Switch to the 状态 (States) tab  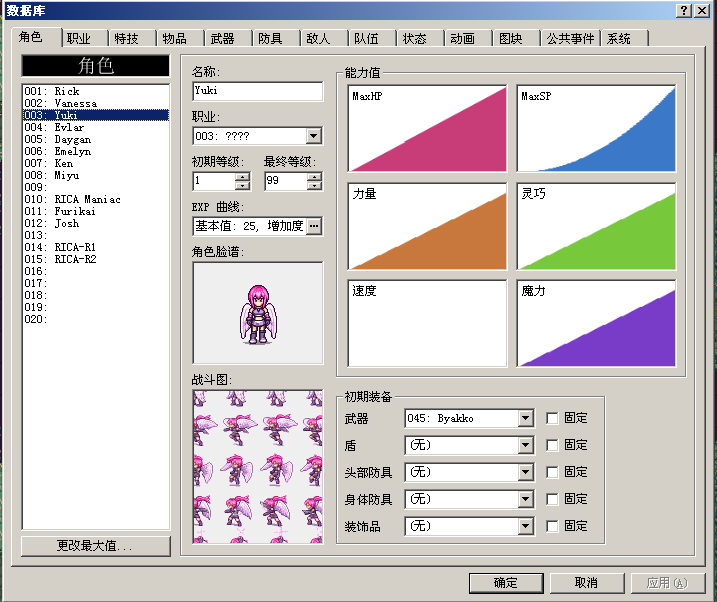[x=421, y=38]
